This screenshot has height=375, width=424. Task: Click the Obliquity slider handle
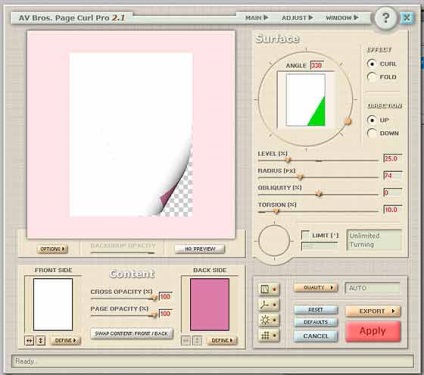319,194
